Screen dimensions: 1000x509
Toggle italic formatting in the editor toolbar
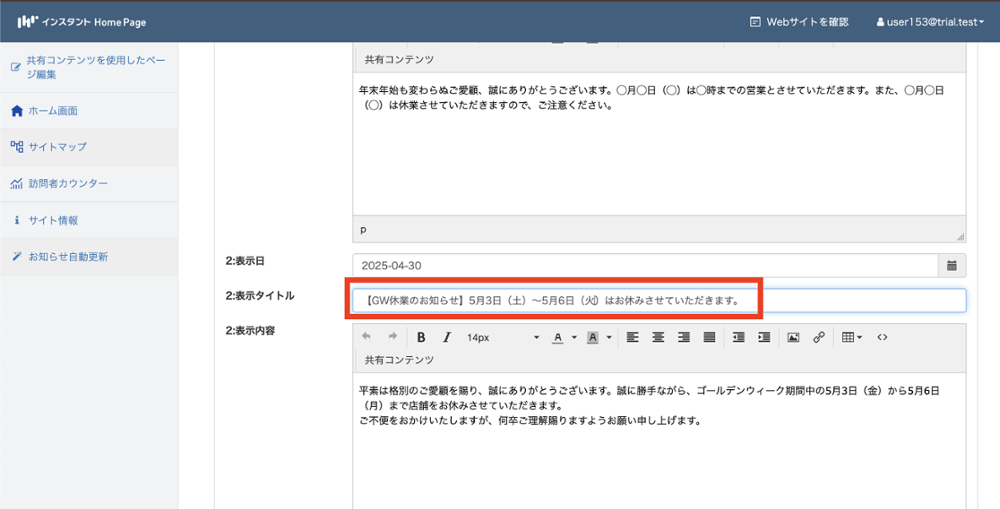point(447,338)
